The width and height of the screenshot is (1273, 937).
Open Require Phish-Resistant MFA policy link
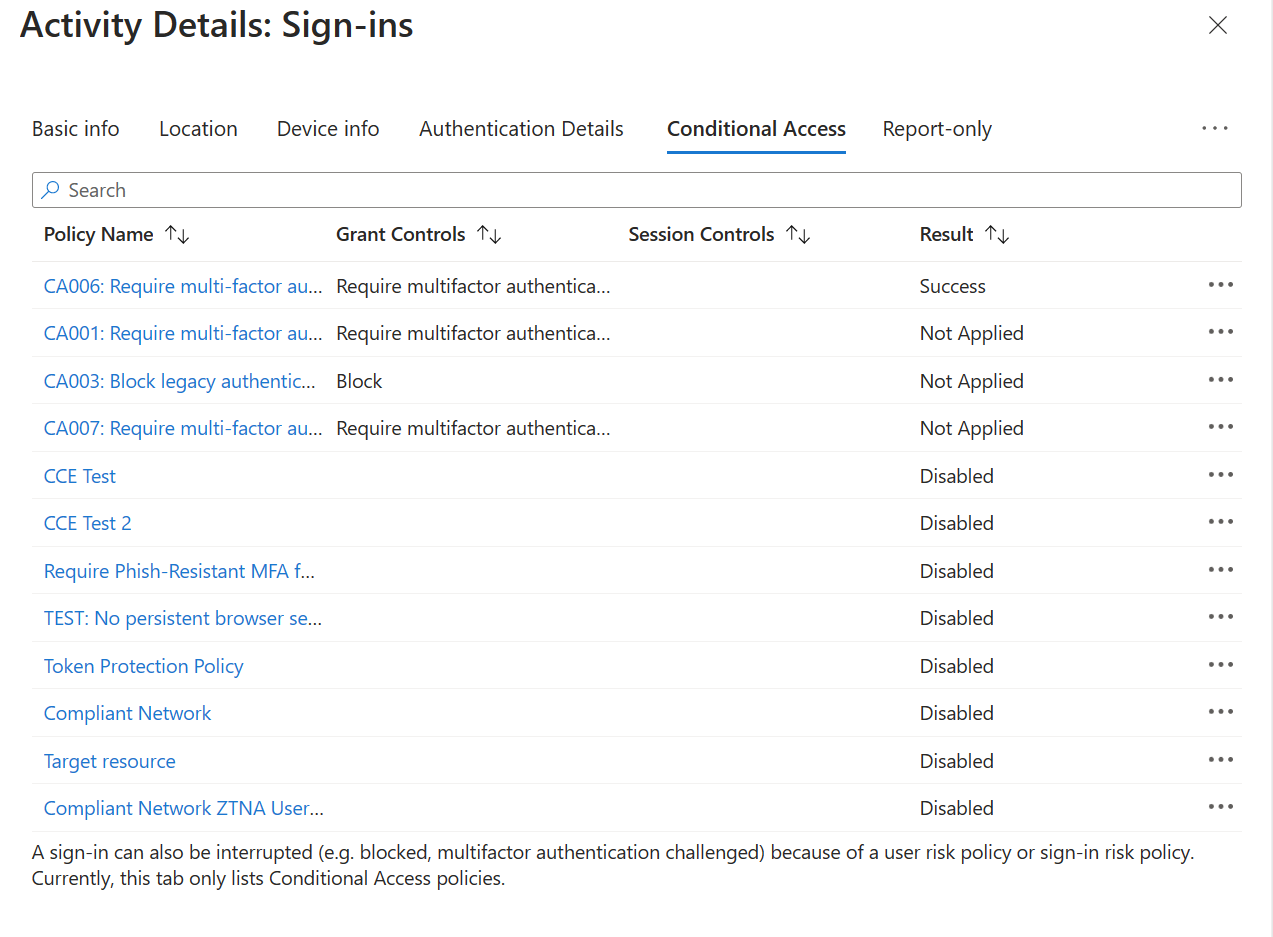(180, 571)
